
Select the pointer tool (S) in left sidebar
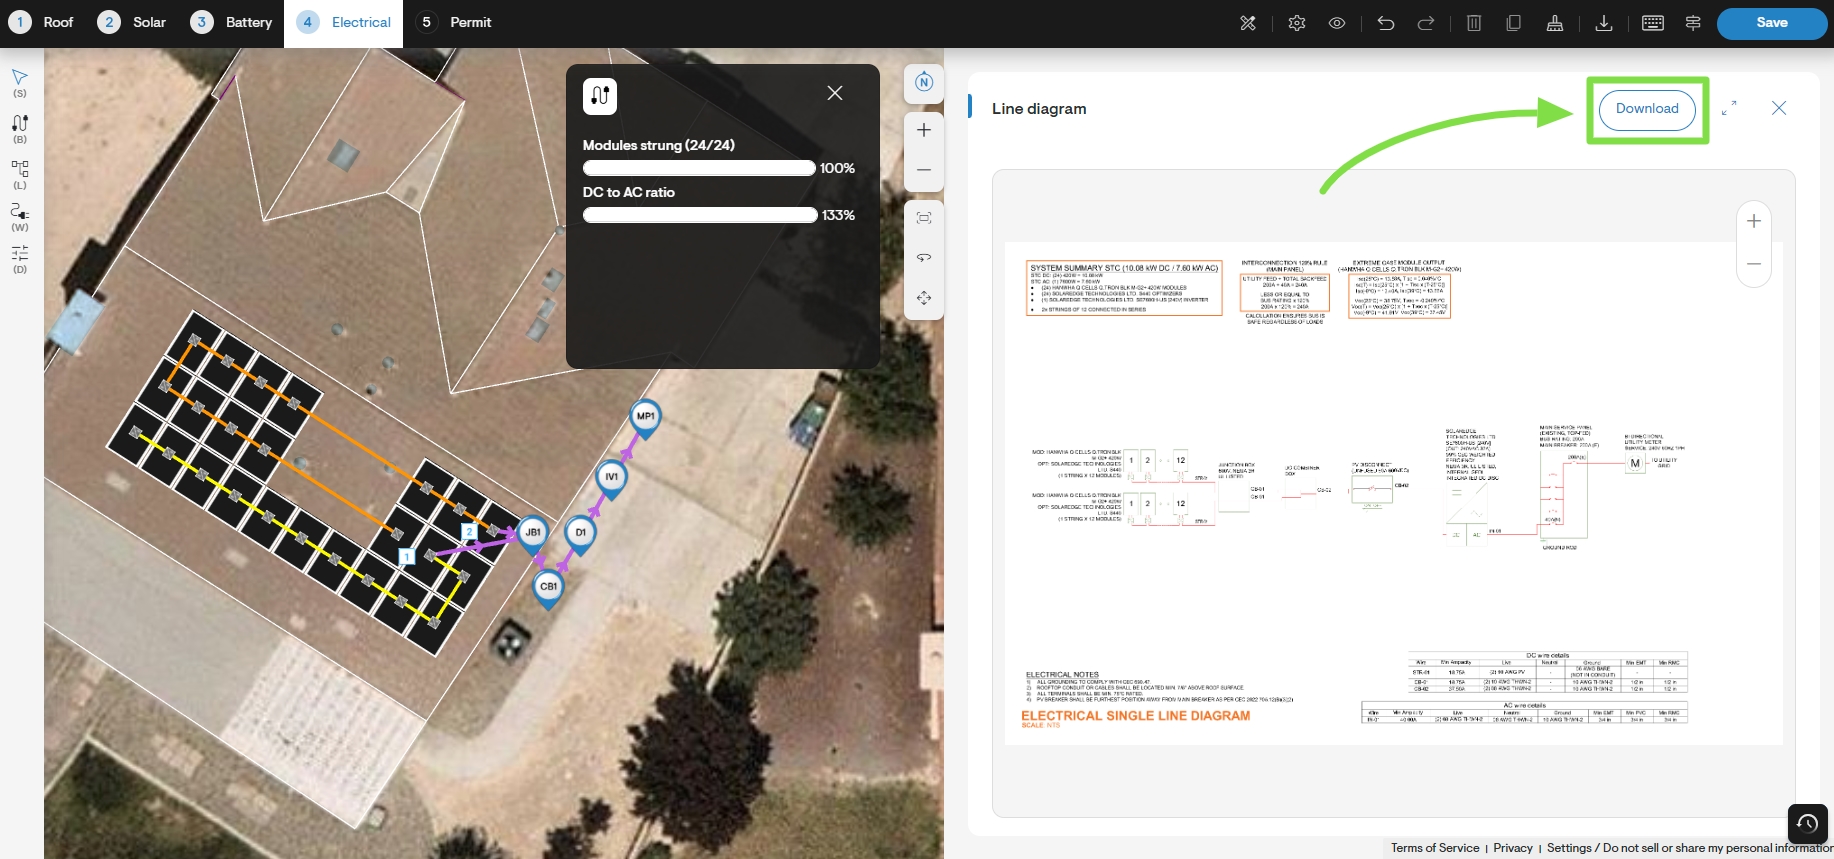pos(20,83)
